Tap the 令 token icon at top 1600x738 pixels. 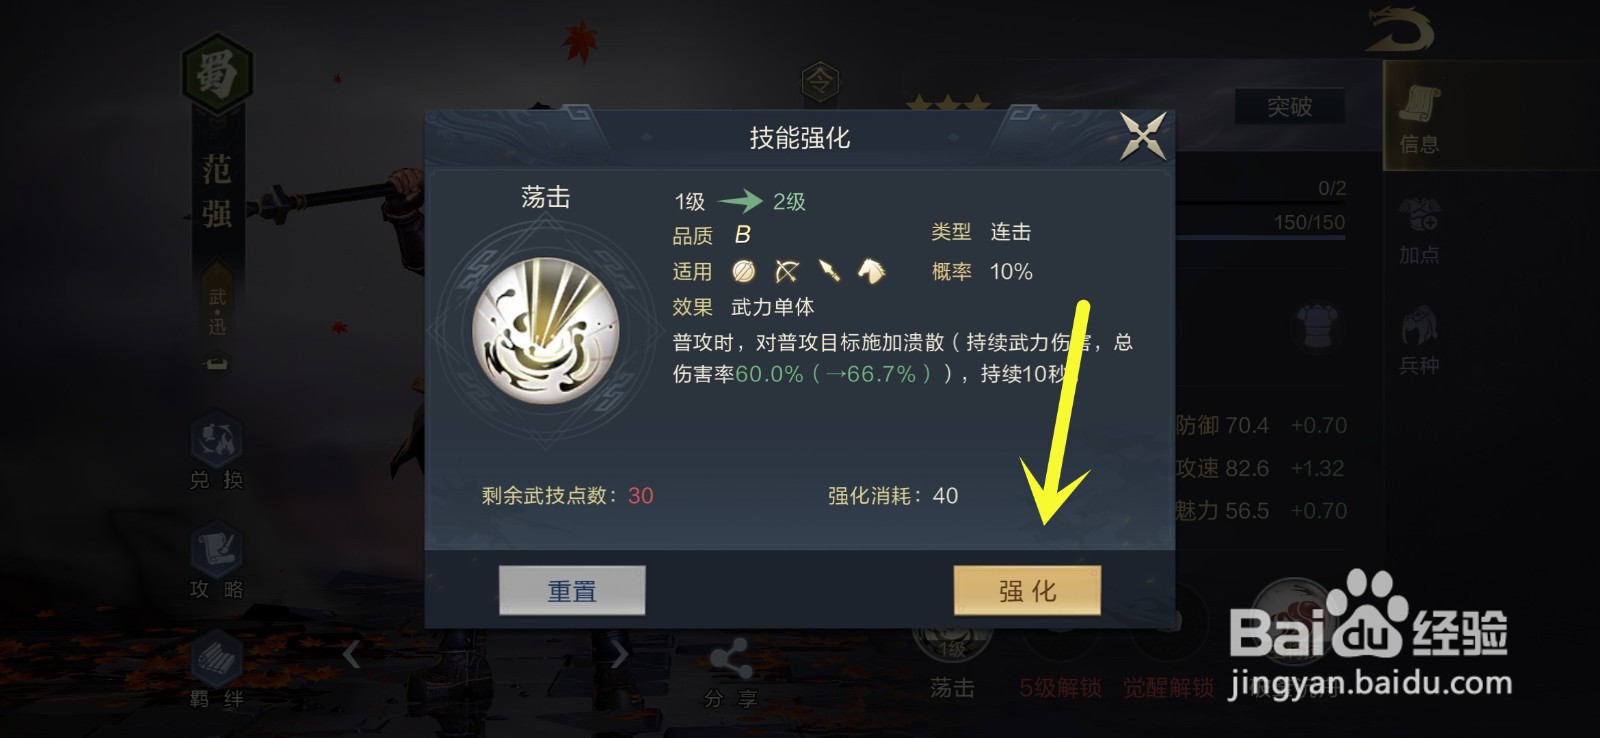tap(820, 80)
